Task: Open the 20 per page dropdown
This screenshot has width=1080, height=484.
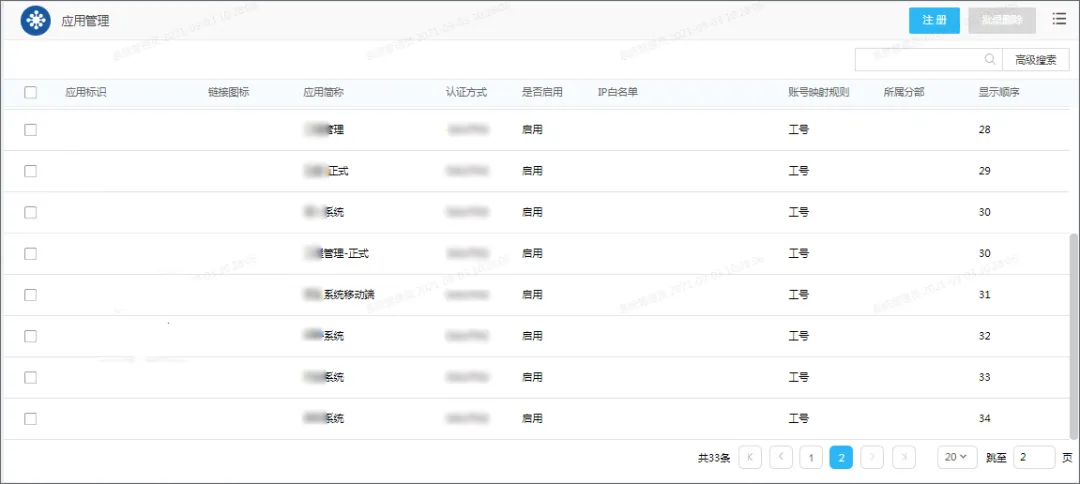Action: click(x=957, y=457)
